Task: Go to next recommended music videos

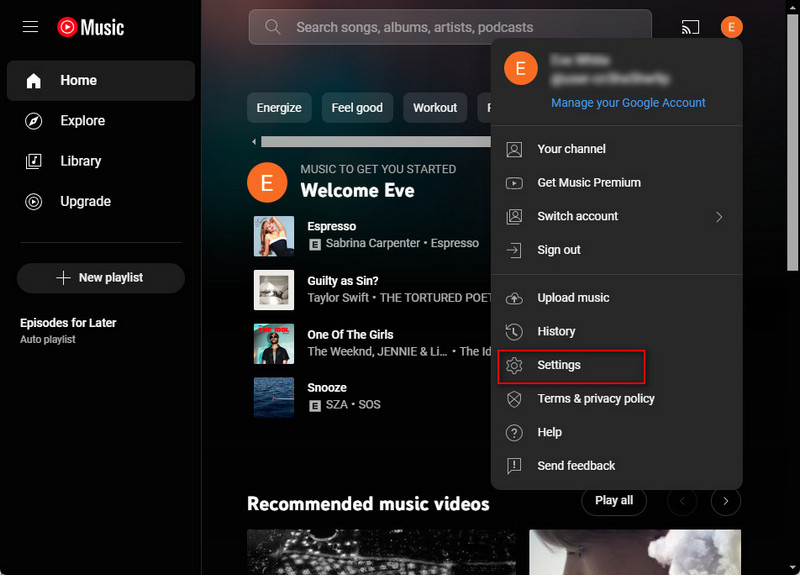Action: click(x=726, y=501)
